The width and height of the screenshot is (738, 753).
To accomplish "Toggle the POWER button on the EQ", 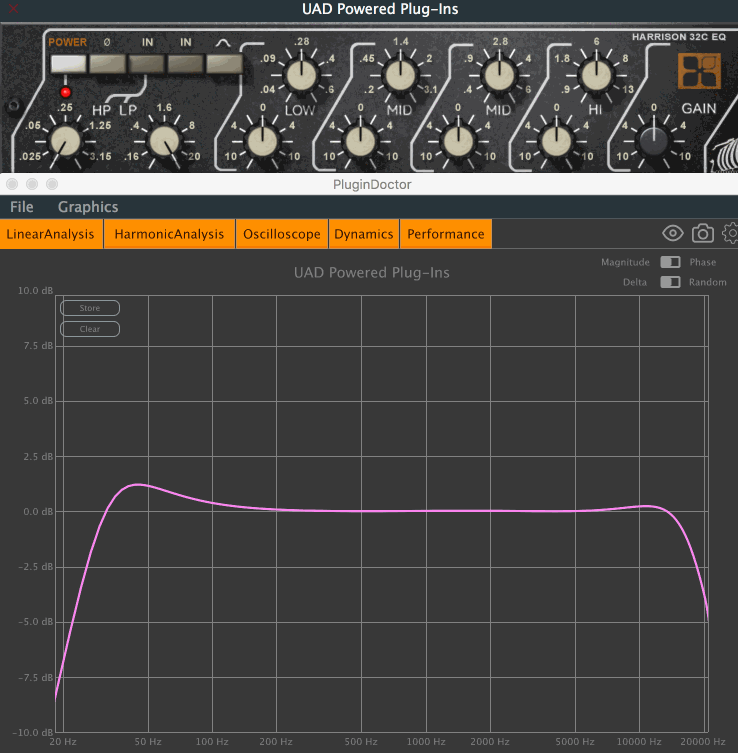I will coord(68,63).
